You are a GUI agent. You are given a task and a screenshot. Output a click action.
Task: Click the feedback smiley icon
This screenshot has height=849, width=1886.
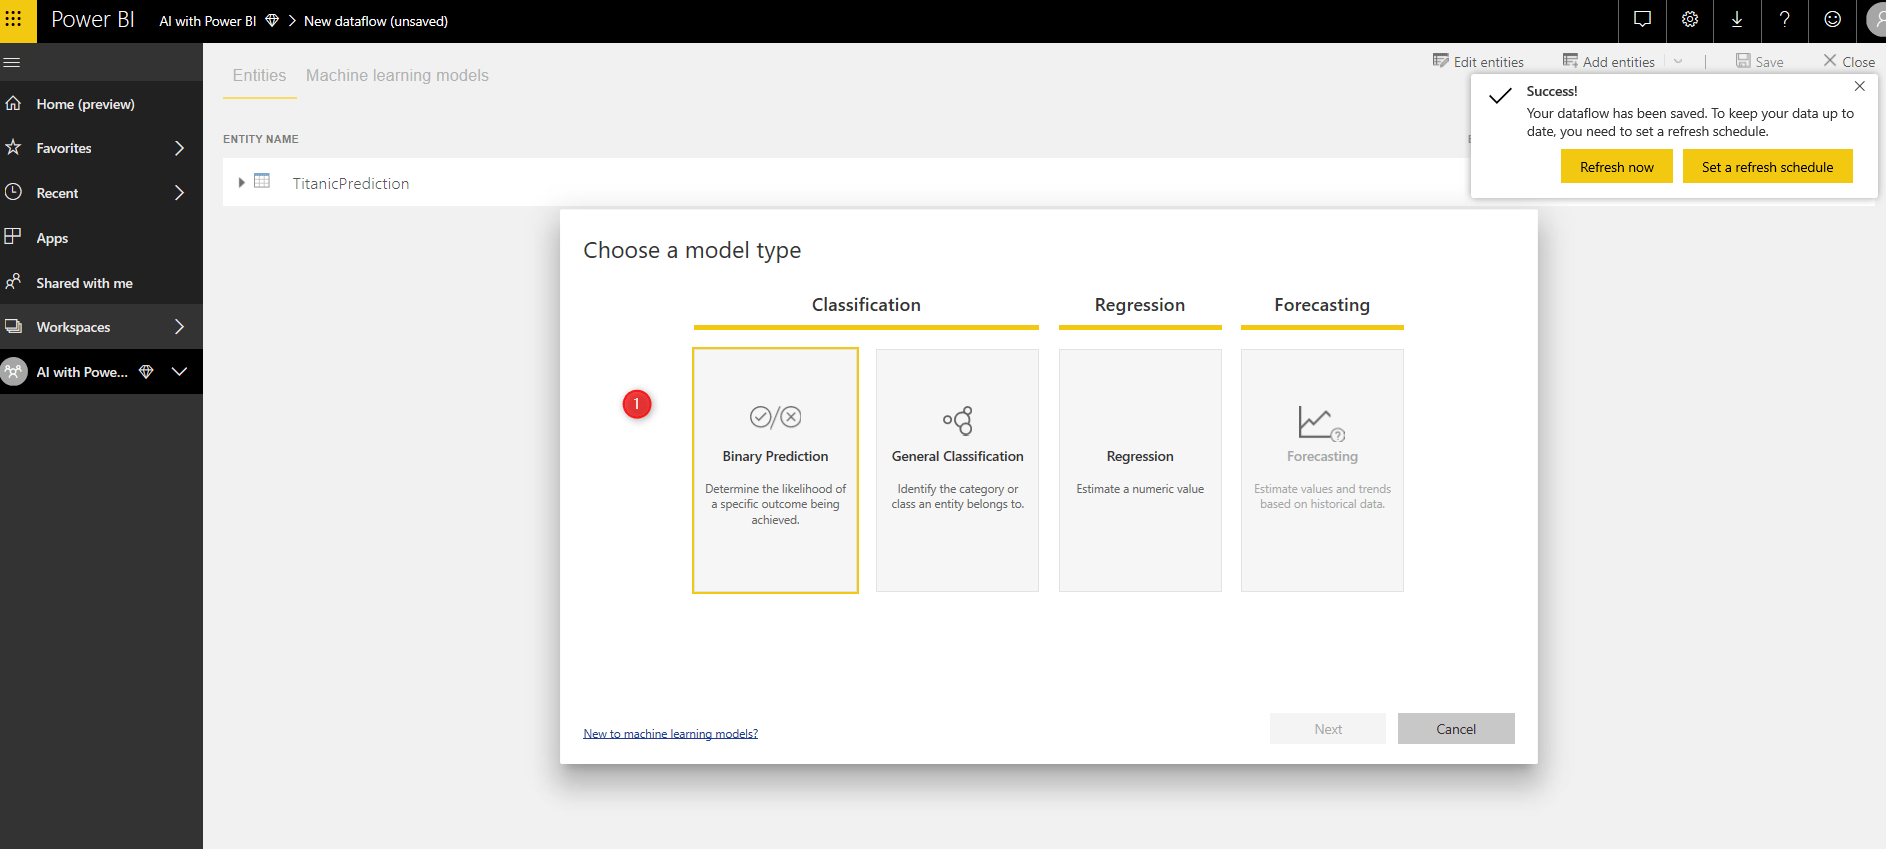pyautogui.click(x=1832, y=20)
